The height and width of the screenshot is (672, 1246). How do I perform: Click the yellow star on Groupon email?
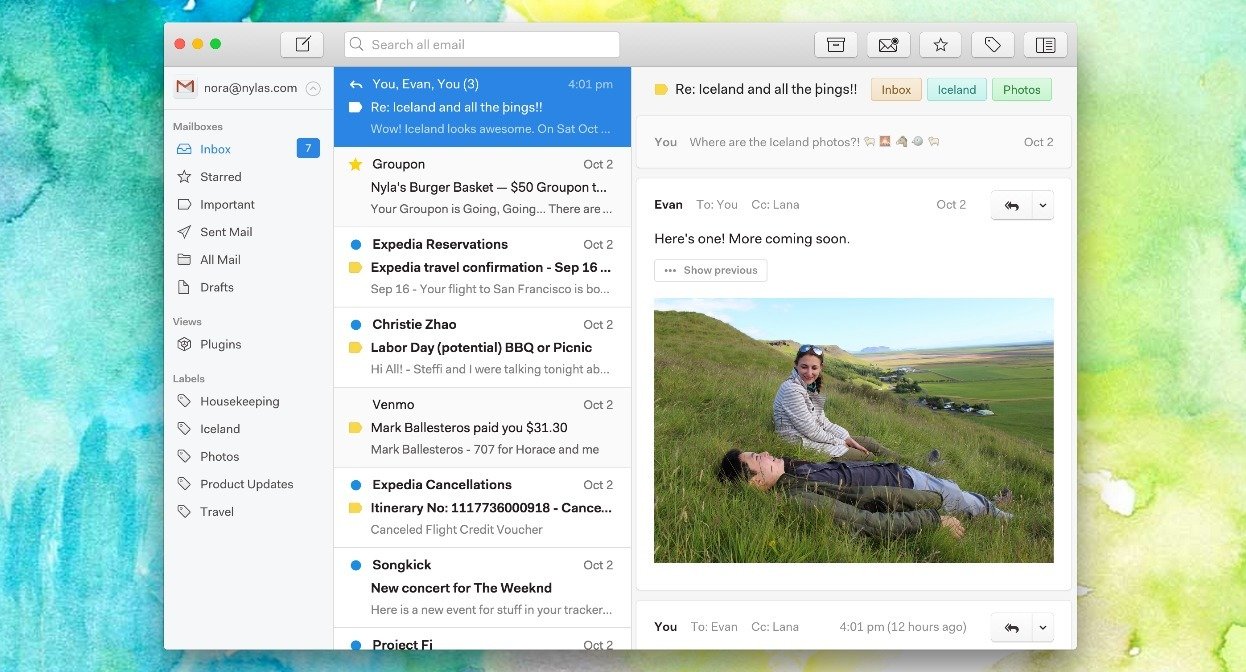[x=355, y=164]
